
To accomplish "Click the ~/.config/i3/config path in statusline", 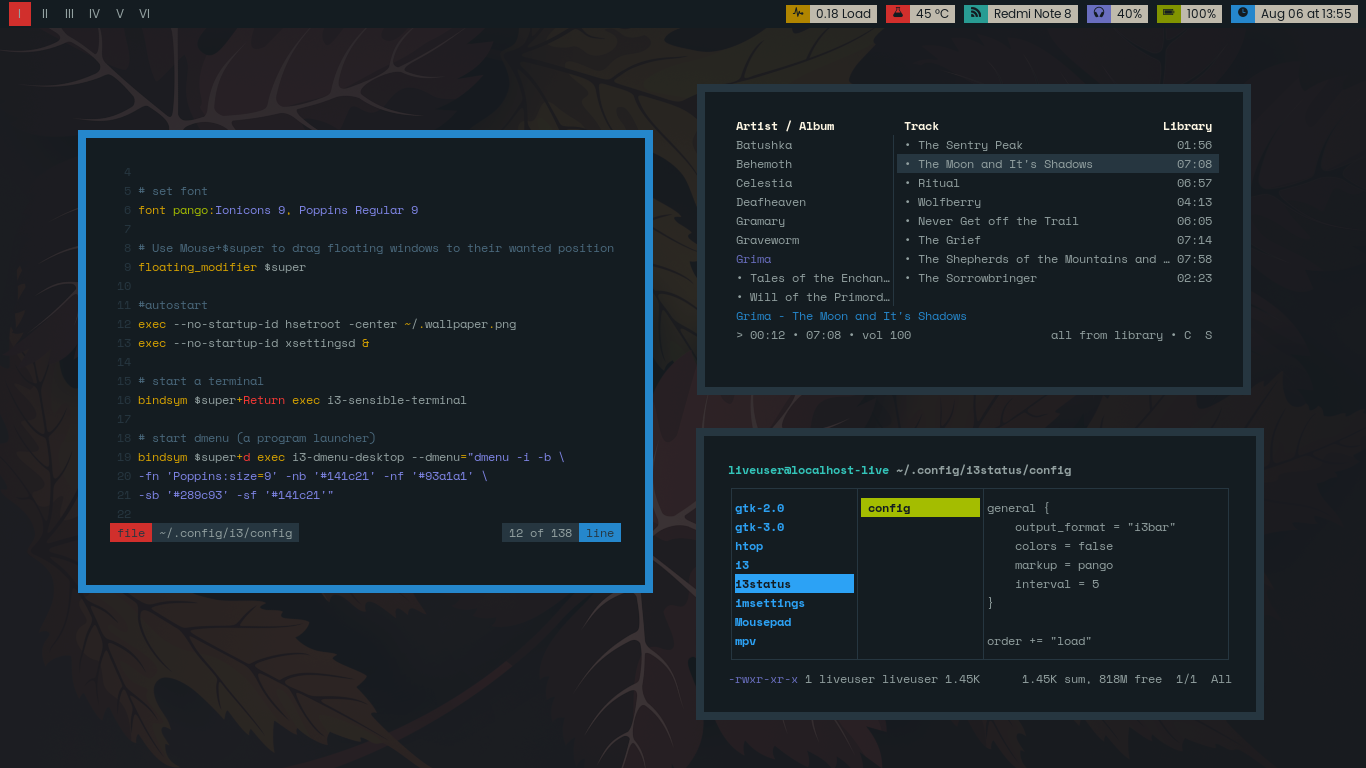I will click(x=225, y=533).
